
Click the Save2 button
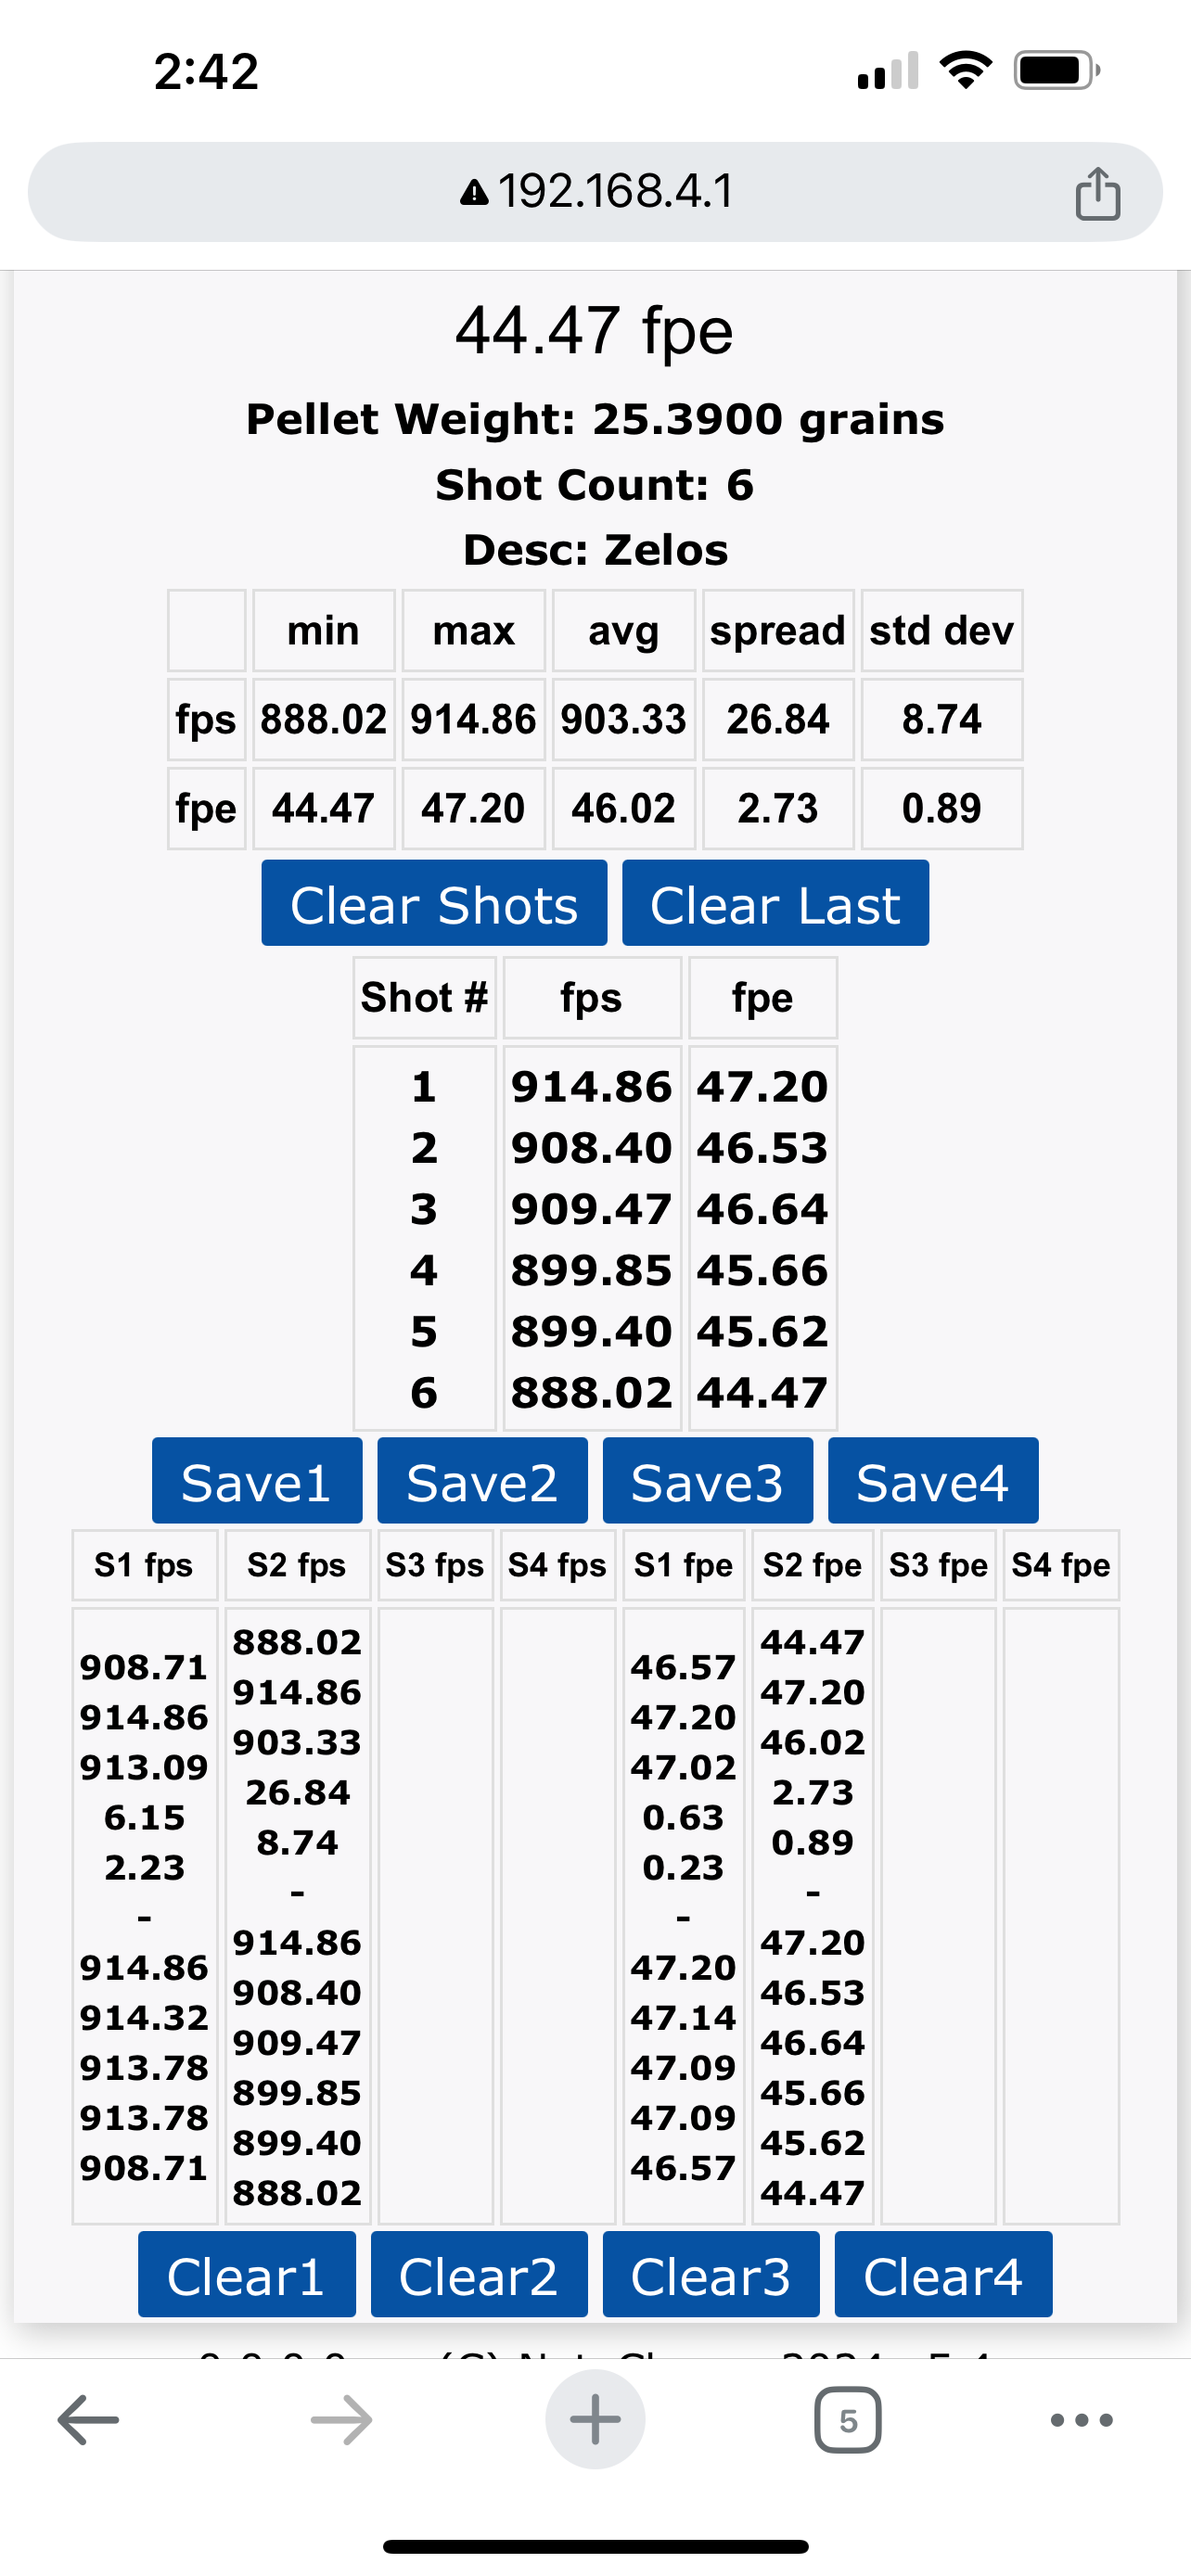tap(482, 1481)
